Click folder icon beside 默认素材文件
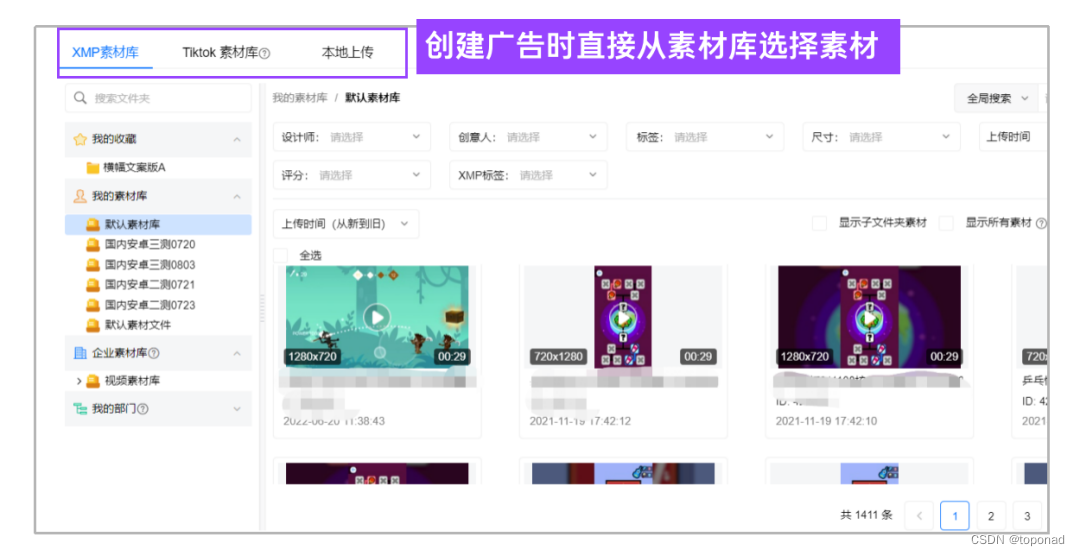Screen dimensions: 1080x556 93,325
